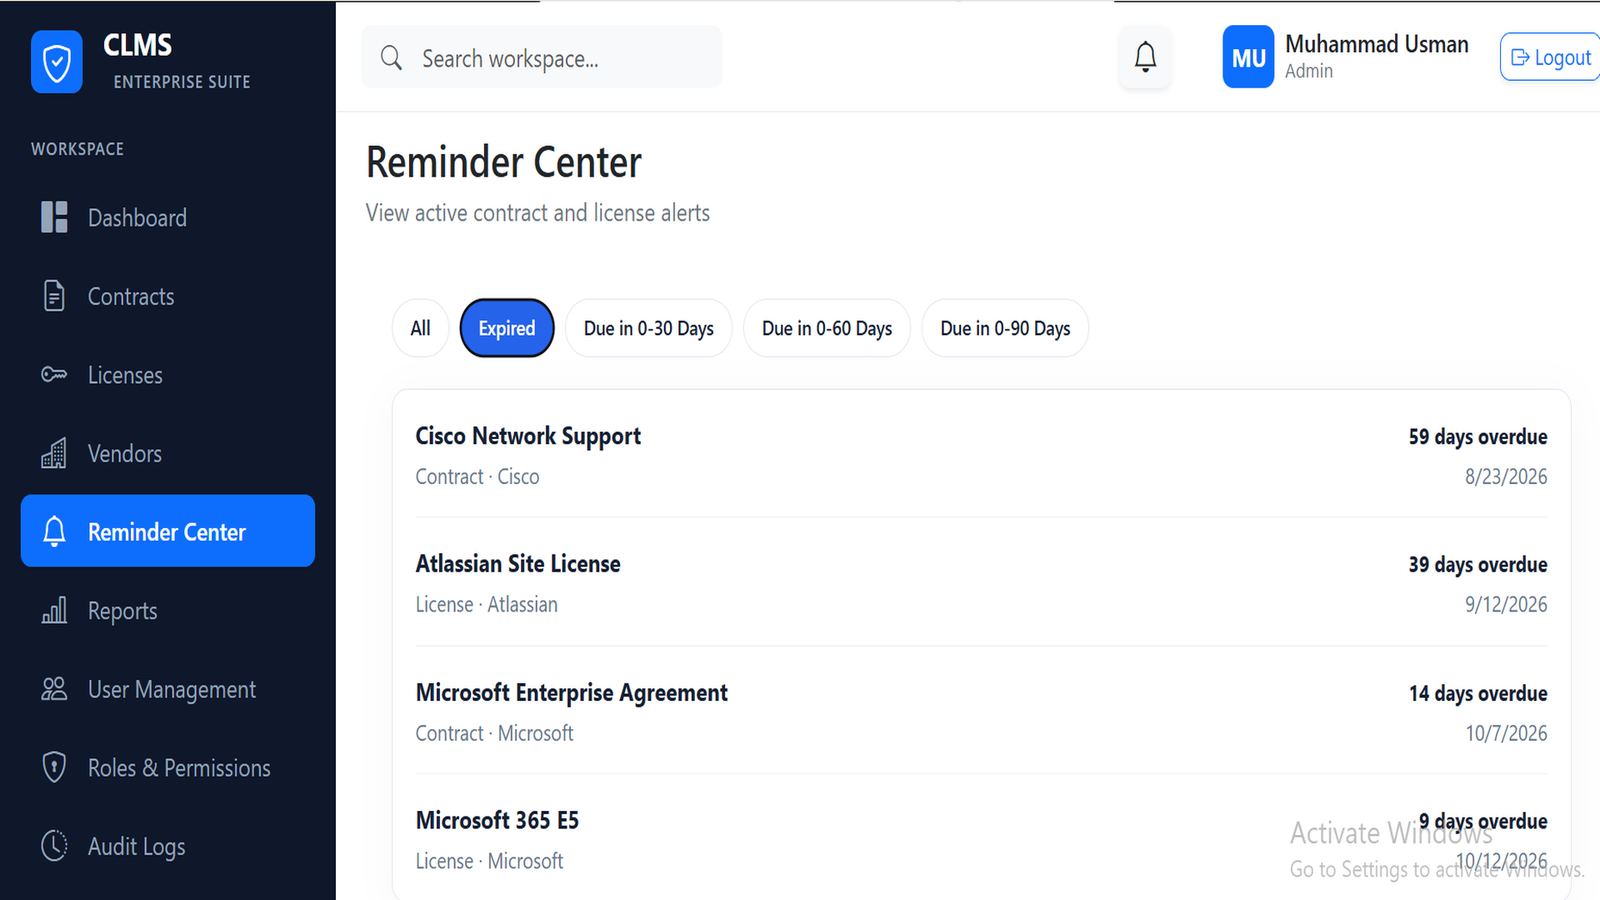Viewport: 1600px width, 900px height.
Task: Filter by Due in 0-60 Days
Action: click(827, 328)
